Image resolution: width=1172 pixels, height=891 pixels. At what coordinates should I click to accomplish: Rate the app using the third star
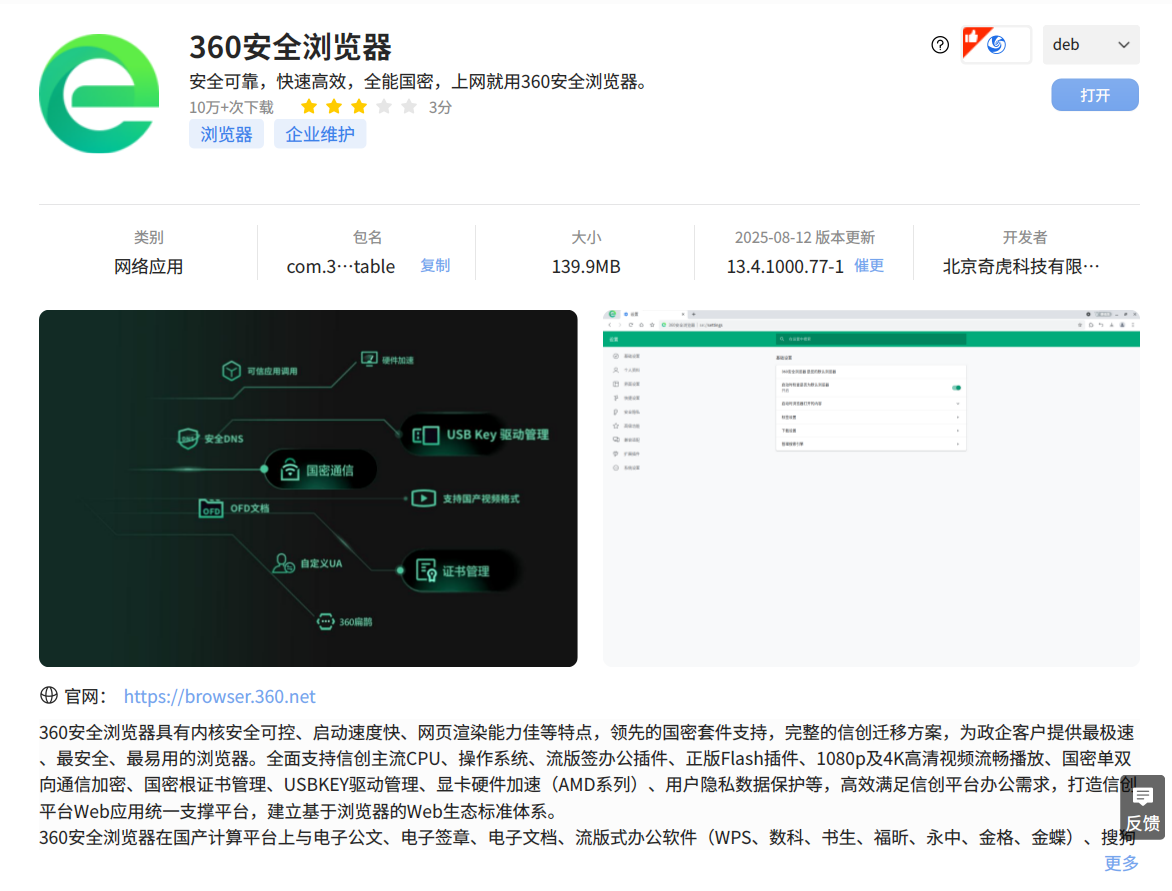[360, 106]
